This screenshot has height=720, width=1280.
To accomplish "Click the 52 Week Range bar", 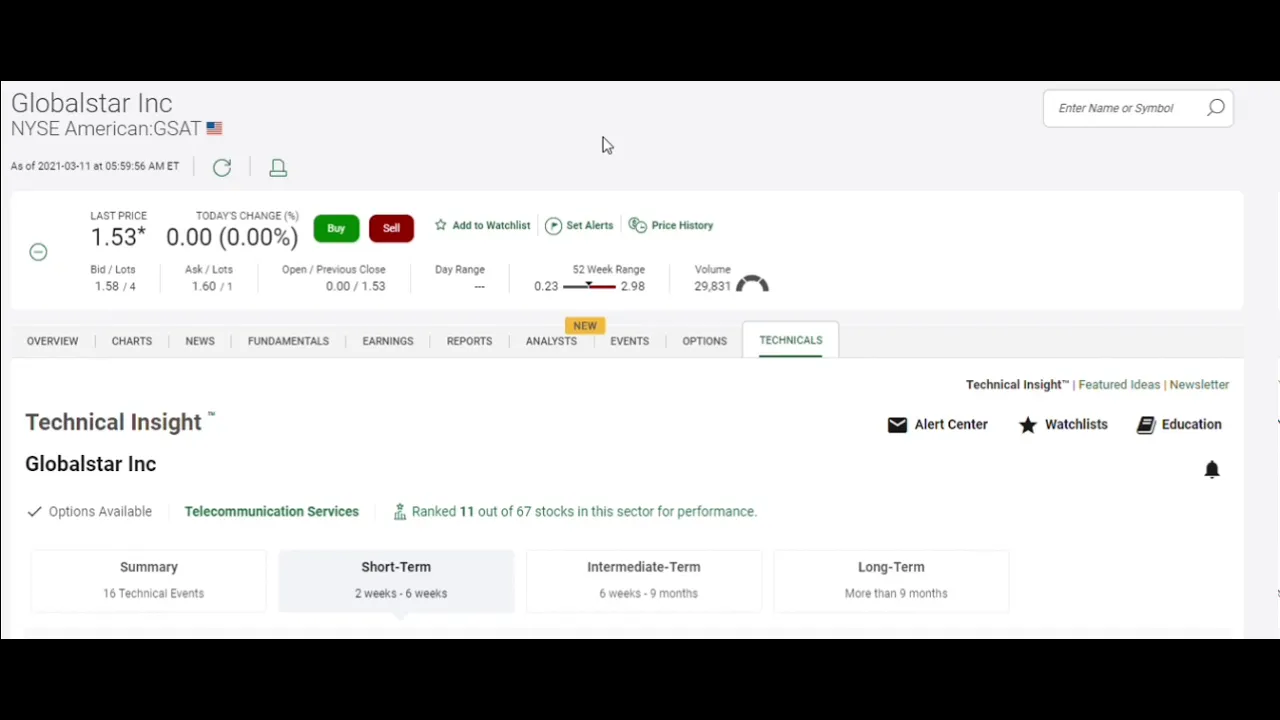I will [x=589, y=286].
